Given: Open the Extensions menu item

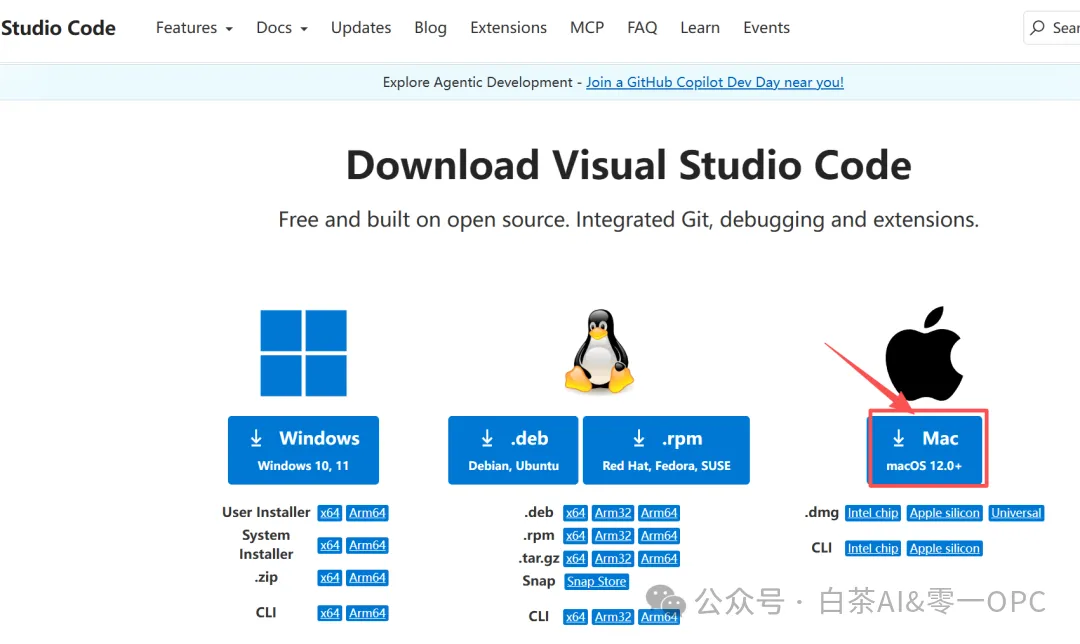Looking at the screenshot, I should [508, 28].
